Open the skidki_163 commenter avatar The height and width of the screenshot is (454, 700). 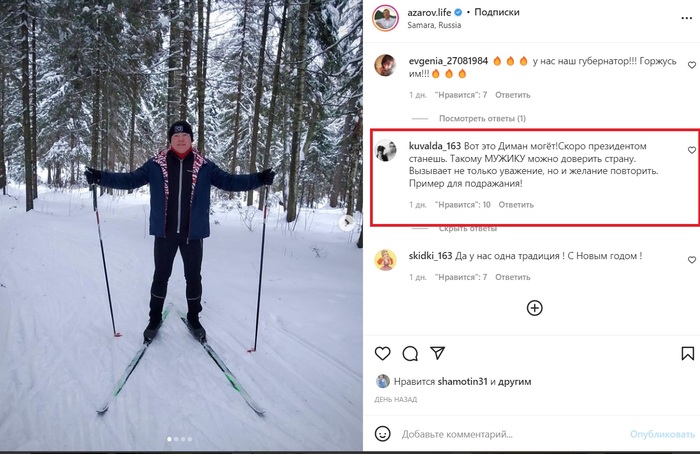[384, 260]
